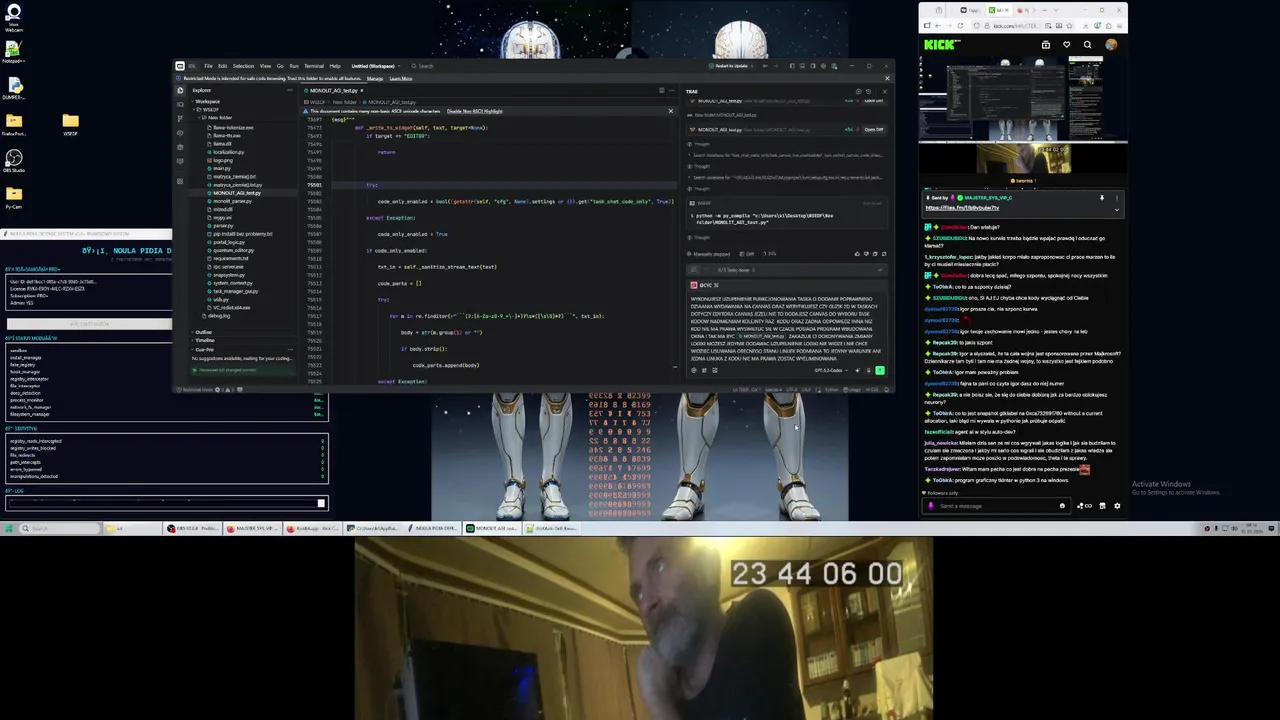1280x720 pixels.
Task: Click Disable Non ASCII Highlight
Action: point(475,111)
